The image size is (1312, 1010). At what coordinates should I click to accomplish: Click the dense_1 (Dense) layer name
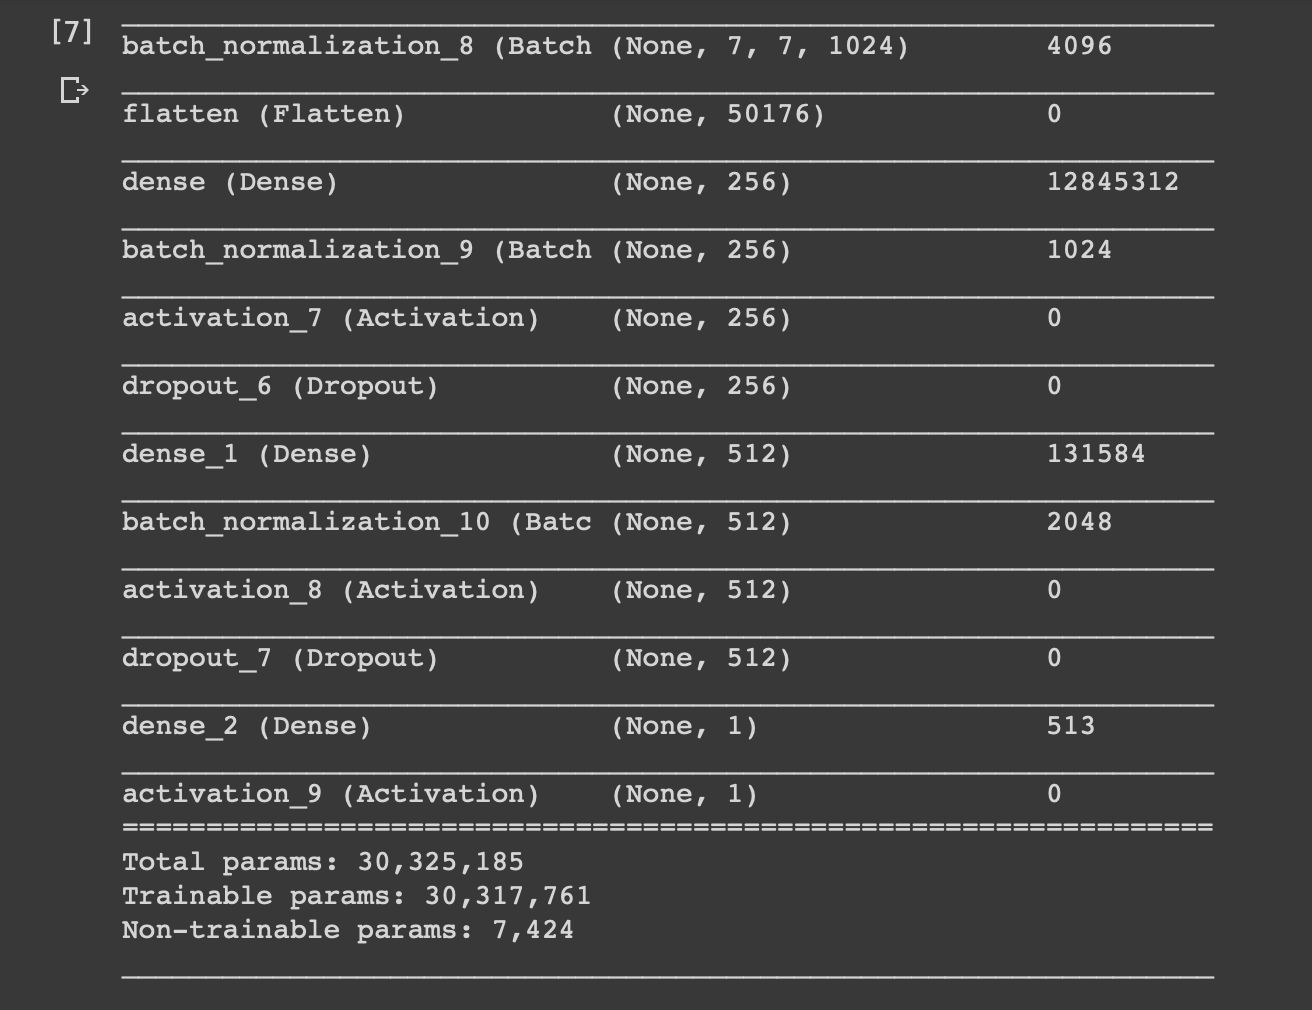[x=246, y=454]
